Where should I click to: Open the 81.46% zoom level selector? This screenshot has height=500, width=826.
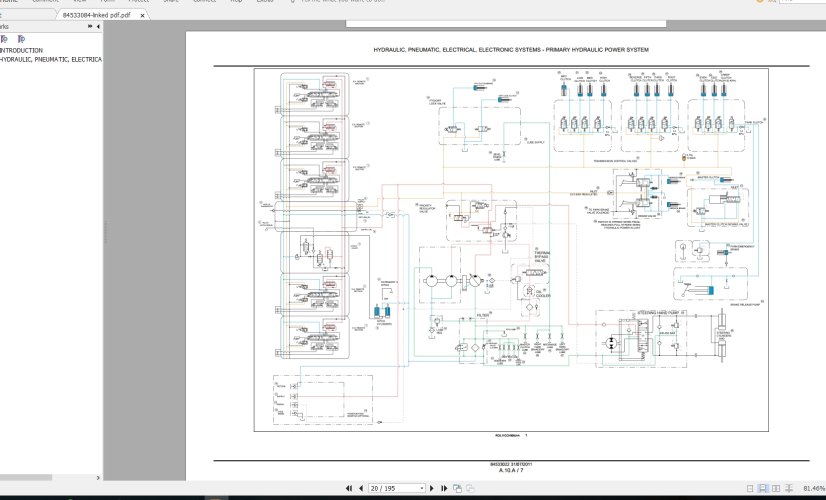click(813, 489)
